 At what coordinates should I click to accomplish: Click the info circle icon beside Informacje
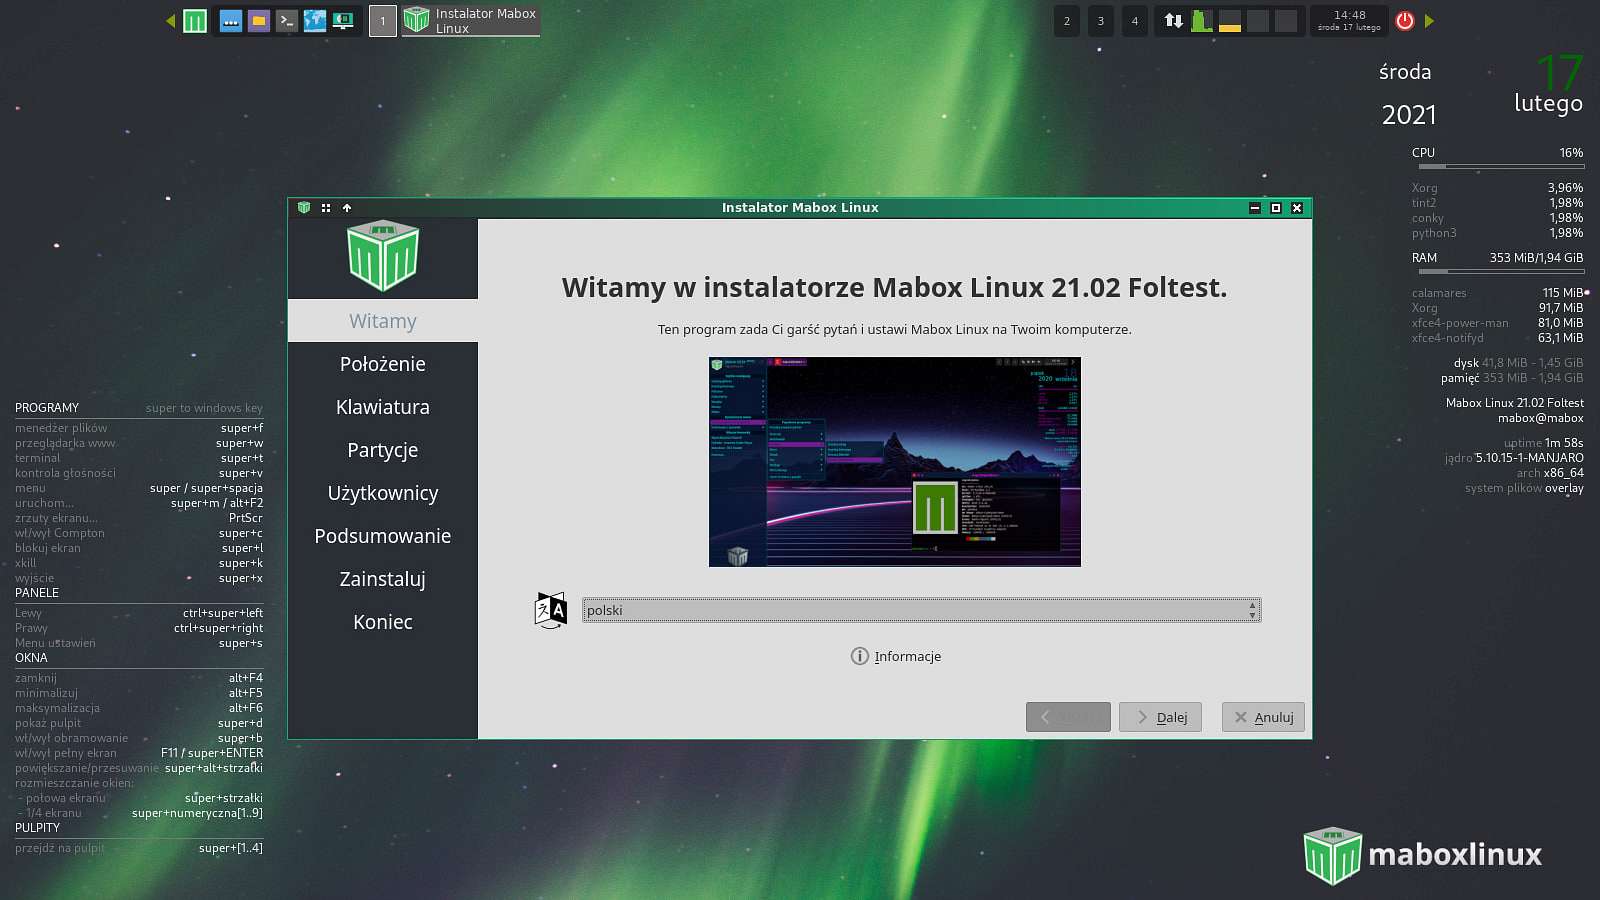point(859,656)
